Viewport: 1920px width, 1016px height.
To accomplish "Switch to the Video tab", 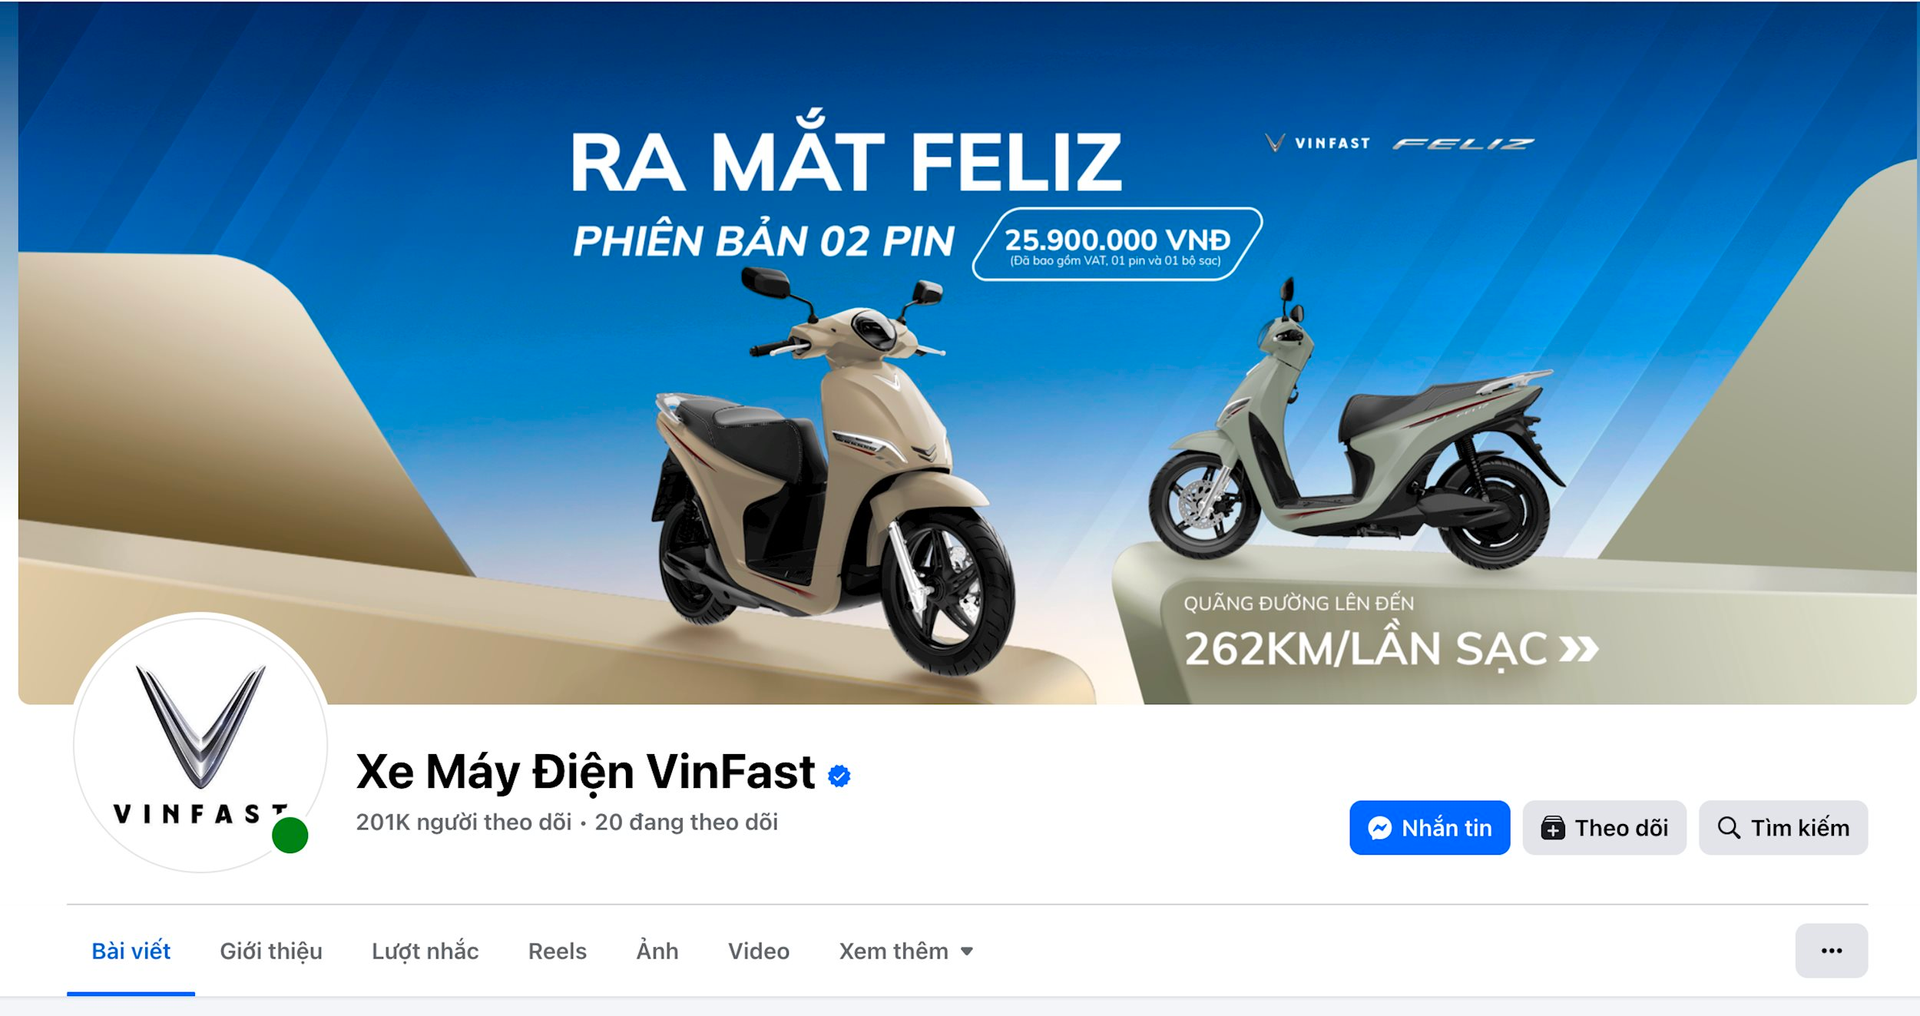I will (759, 951).
